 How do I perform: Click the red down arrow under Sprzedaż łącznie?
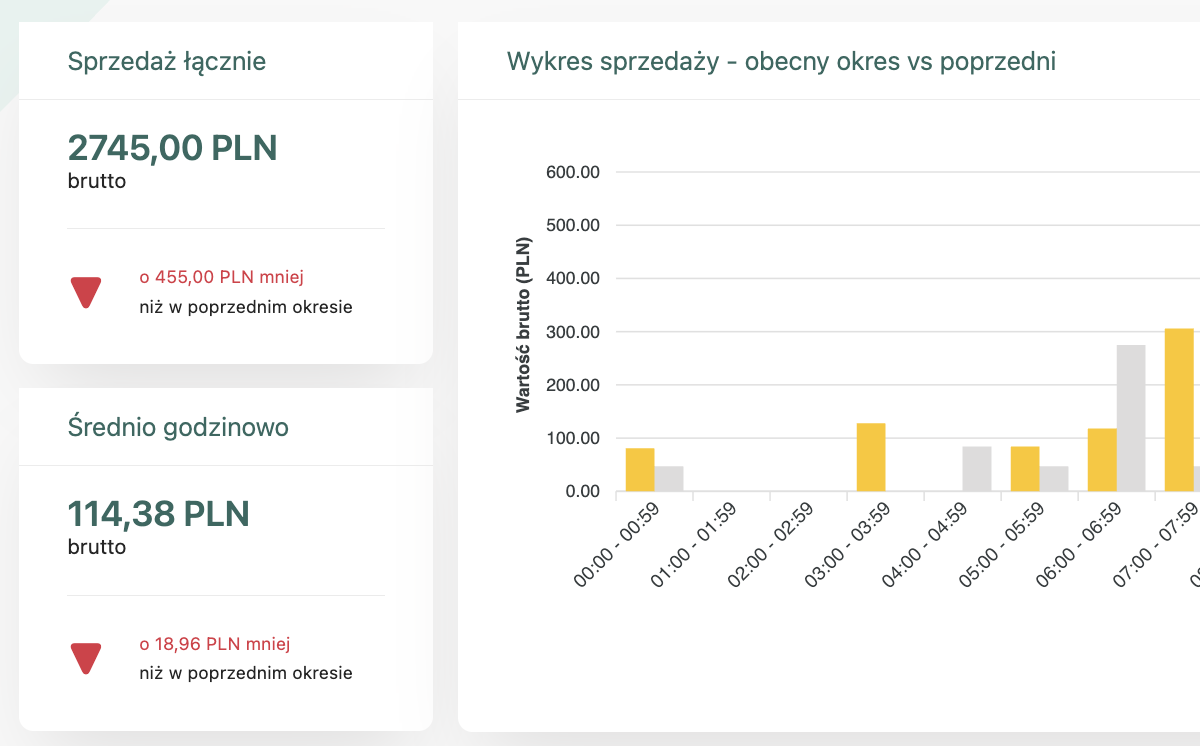86,291
